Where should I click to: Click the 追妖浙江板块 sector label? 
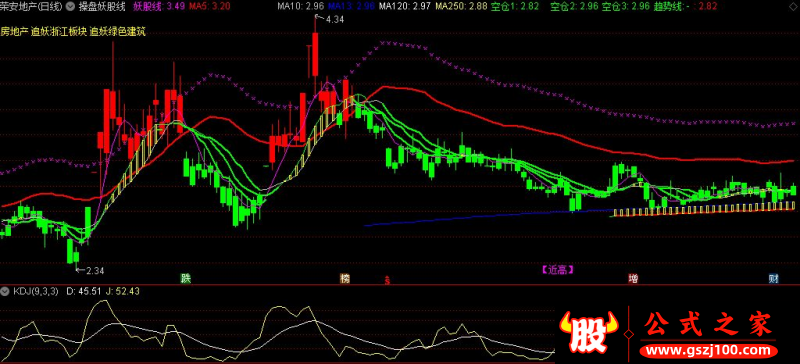pos(59,32)
